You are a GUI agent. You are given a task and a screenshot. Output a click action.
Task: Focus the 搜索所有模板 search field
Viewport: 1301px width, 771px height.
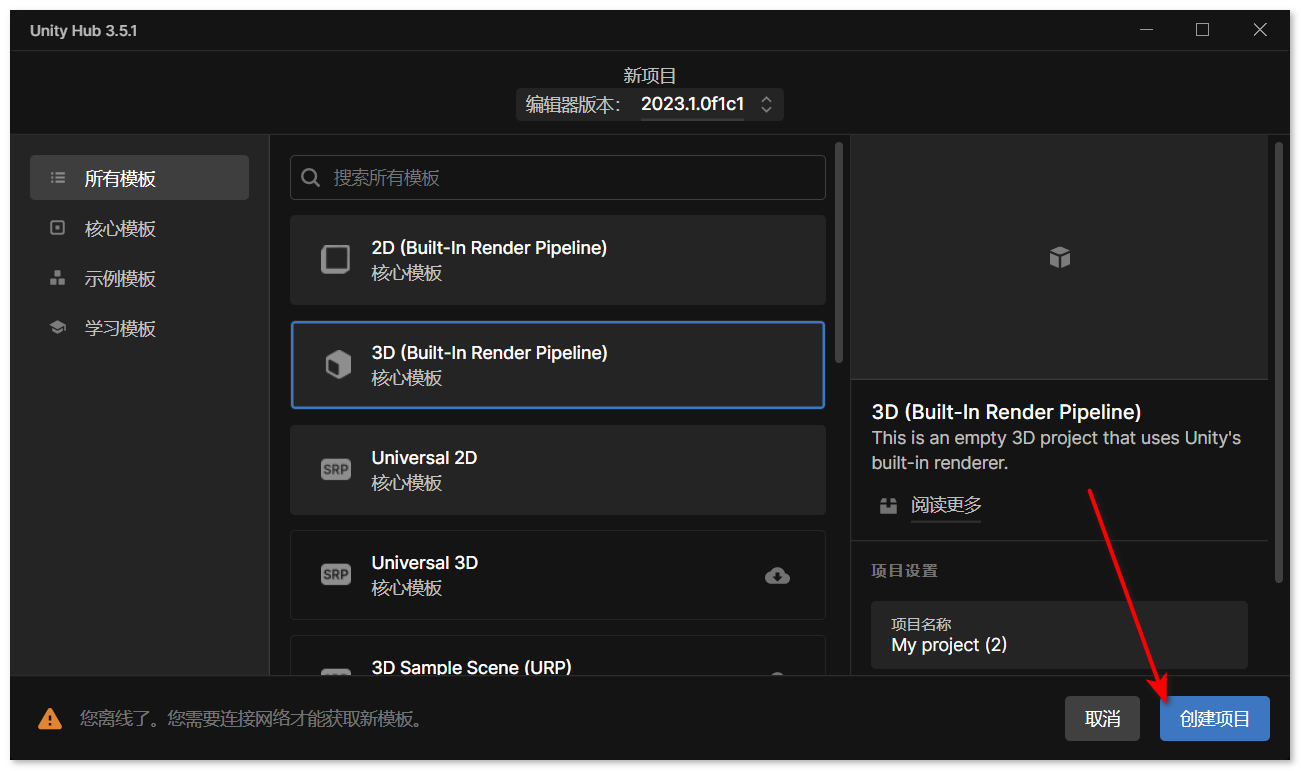point(558,178)
